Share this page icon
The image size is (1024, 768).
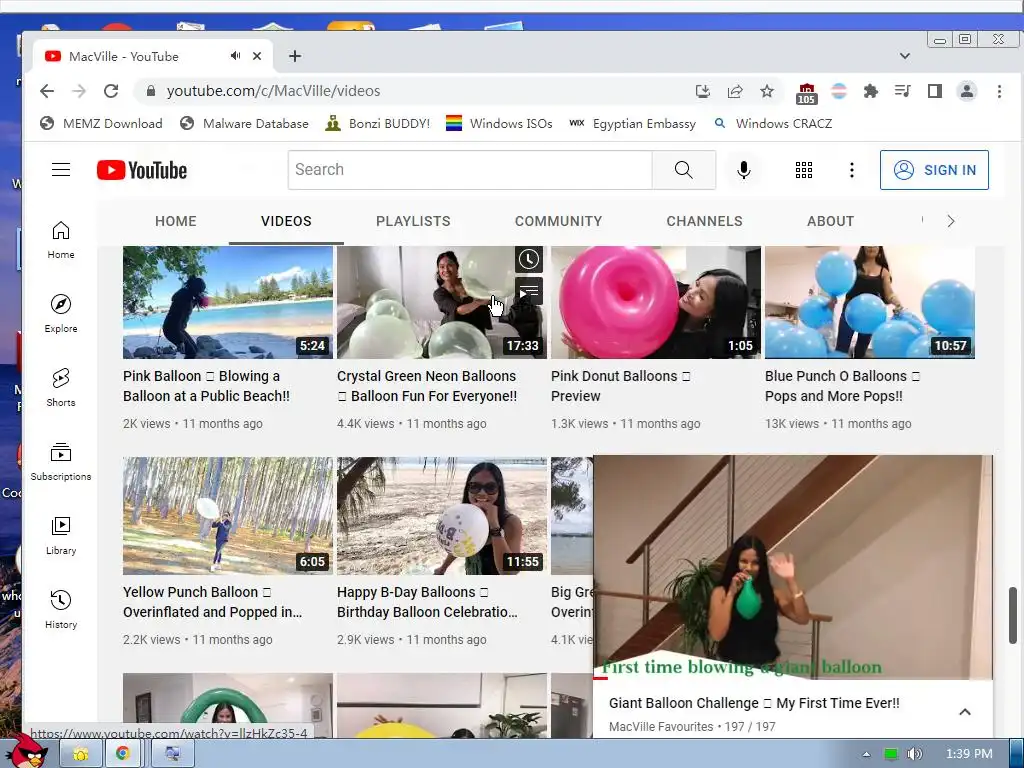(x=735, y=91)
